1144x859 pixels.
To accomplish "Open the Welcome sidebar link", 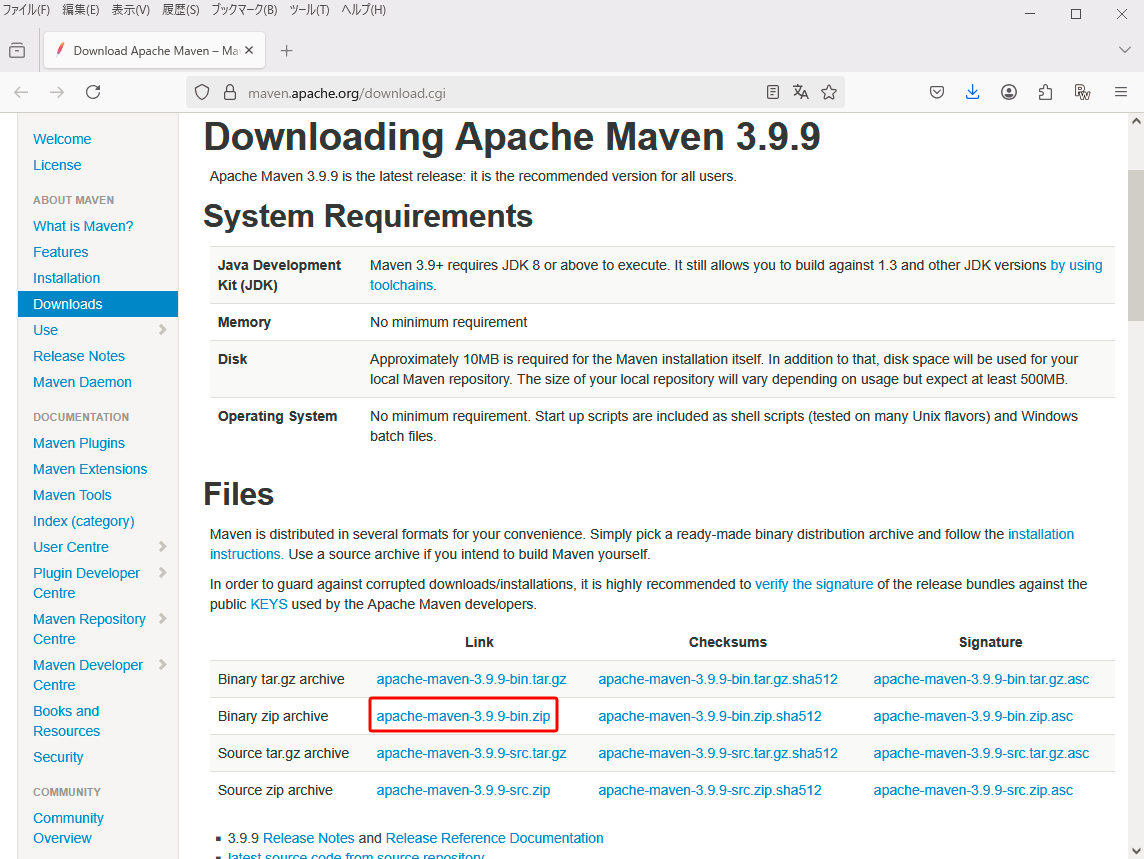I will [x=62, y=139].
